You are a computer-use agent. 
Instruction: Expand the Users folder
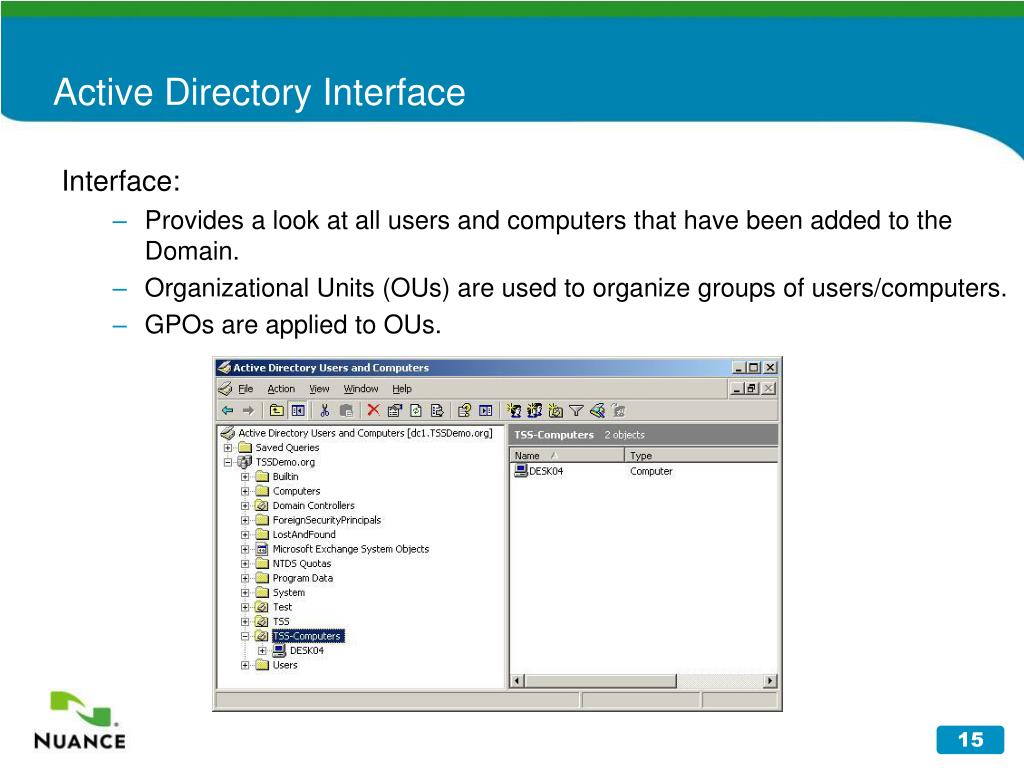pos(245,665)
